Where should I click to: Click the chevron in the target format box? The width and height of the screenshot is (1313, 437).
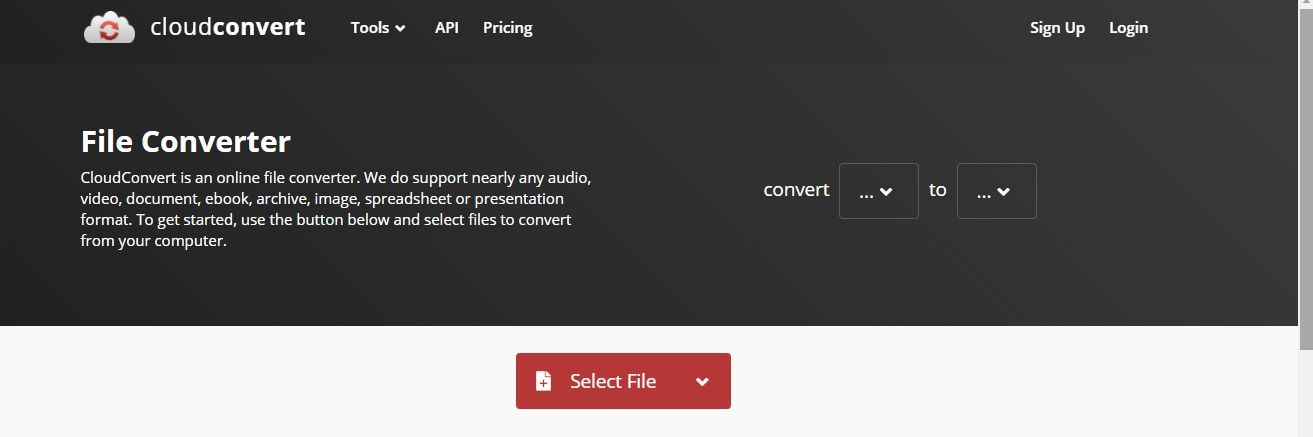tap(1004, 192)
